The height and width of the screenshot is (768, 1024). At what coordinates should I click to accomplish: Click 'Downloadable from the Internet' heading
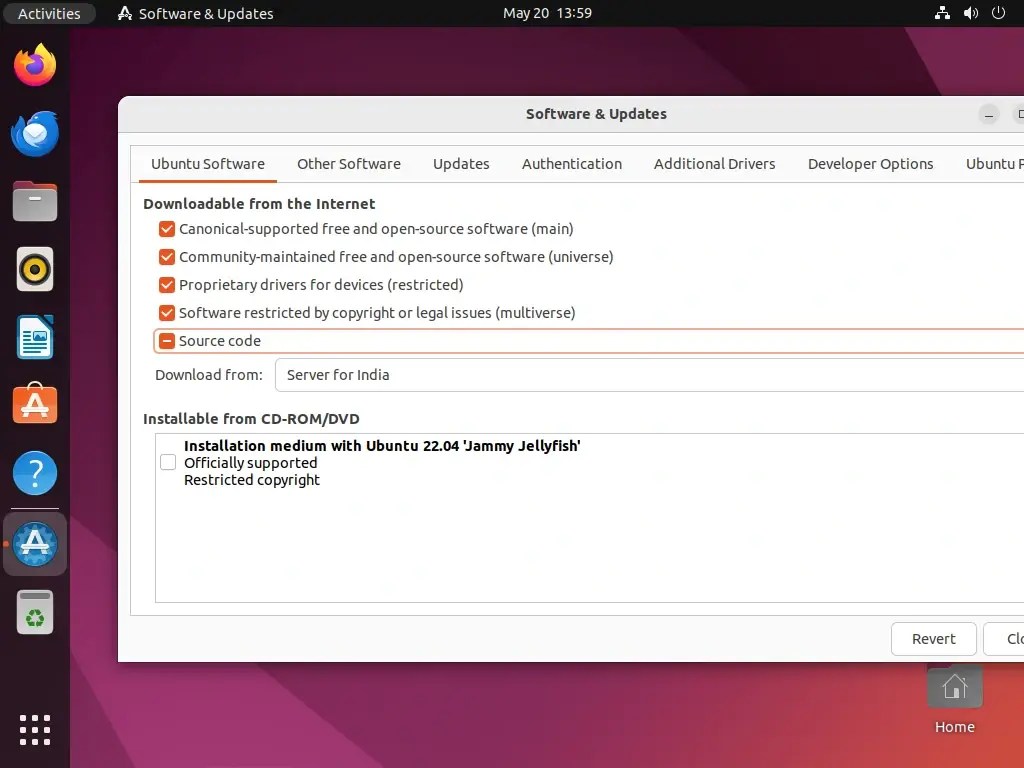(x=259, y=204)
